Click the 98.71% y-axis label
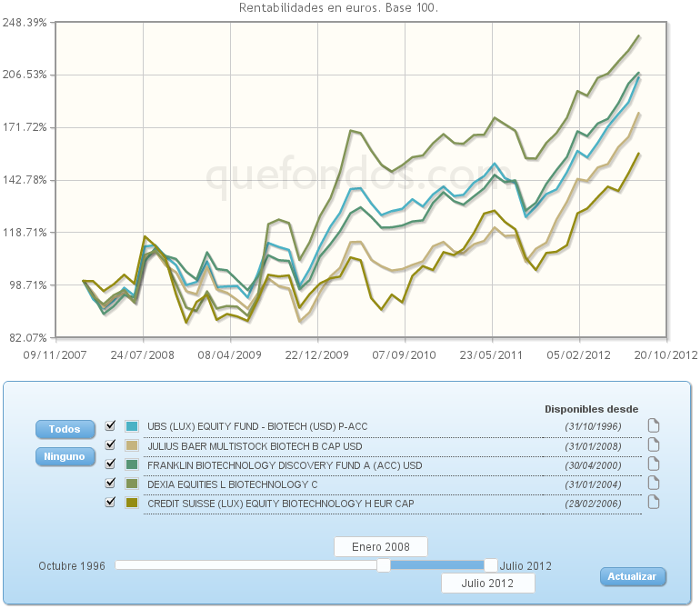The image size is (700, 608). tap(28, 285)
